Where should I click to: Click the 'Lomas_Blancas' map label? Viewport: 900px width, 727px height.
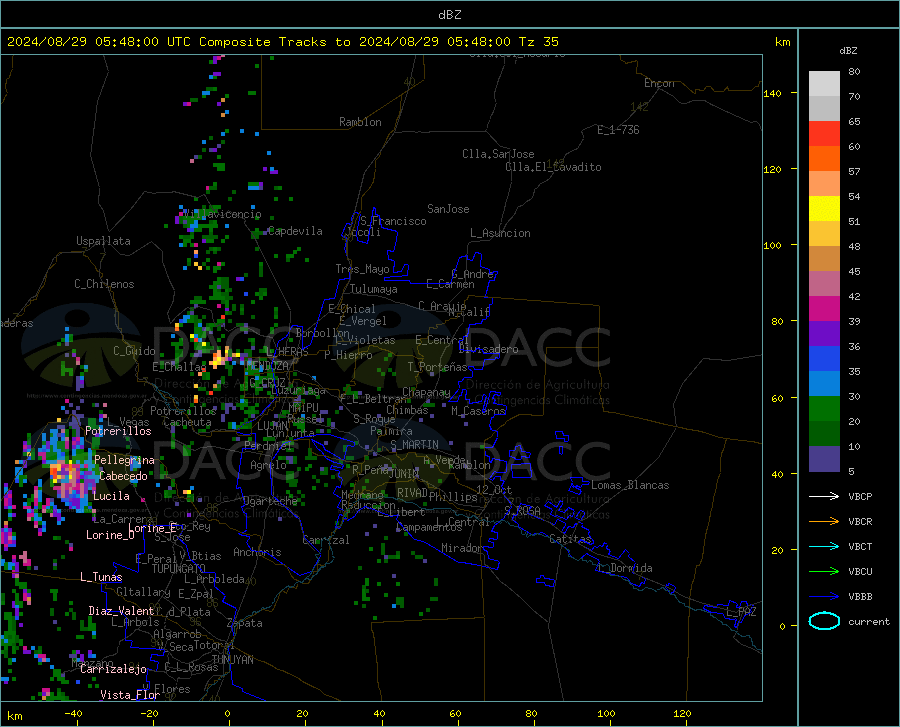630,485
